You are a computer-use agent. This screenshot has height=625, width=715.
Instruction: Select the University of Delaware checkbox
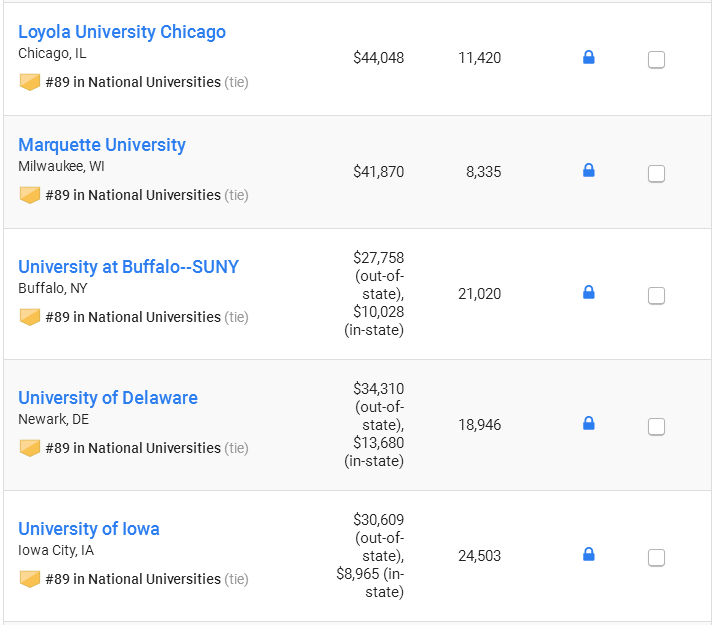coord(656,427)
